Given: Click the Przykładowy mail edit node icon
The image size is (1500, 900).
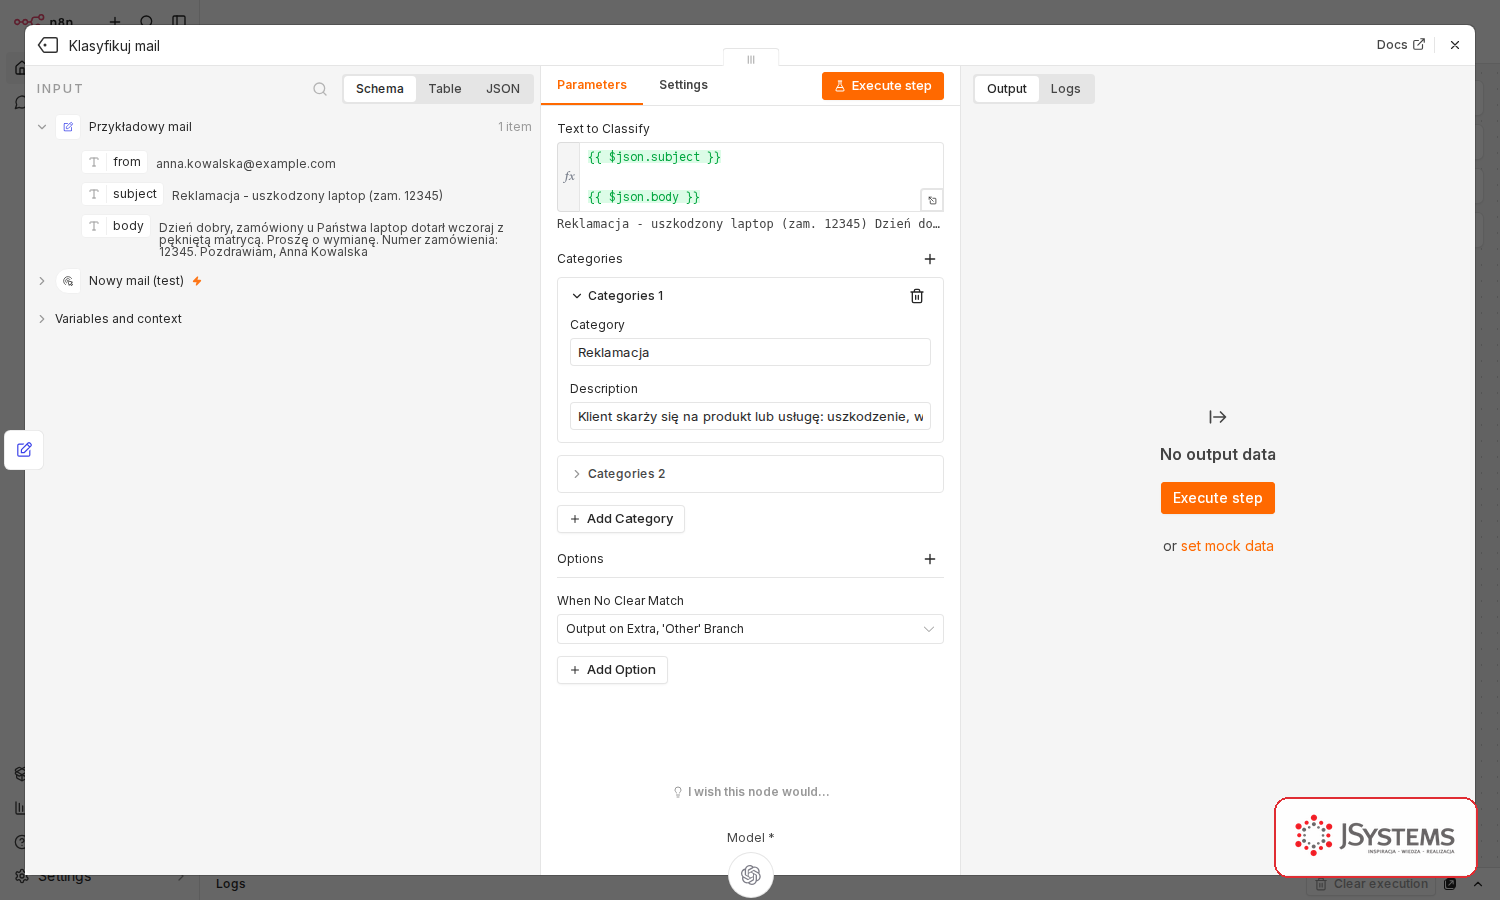Looking at the screenshot, I should 68,127.
